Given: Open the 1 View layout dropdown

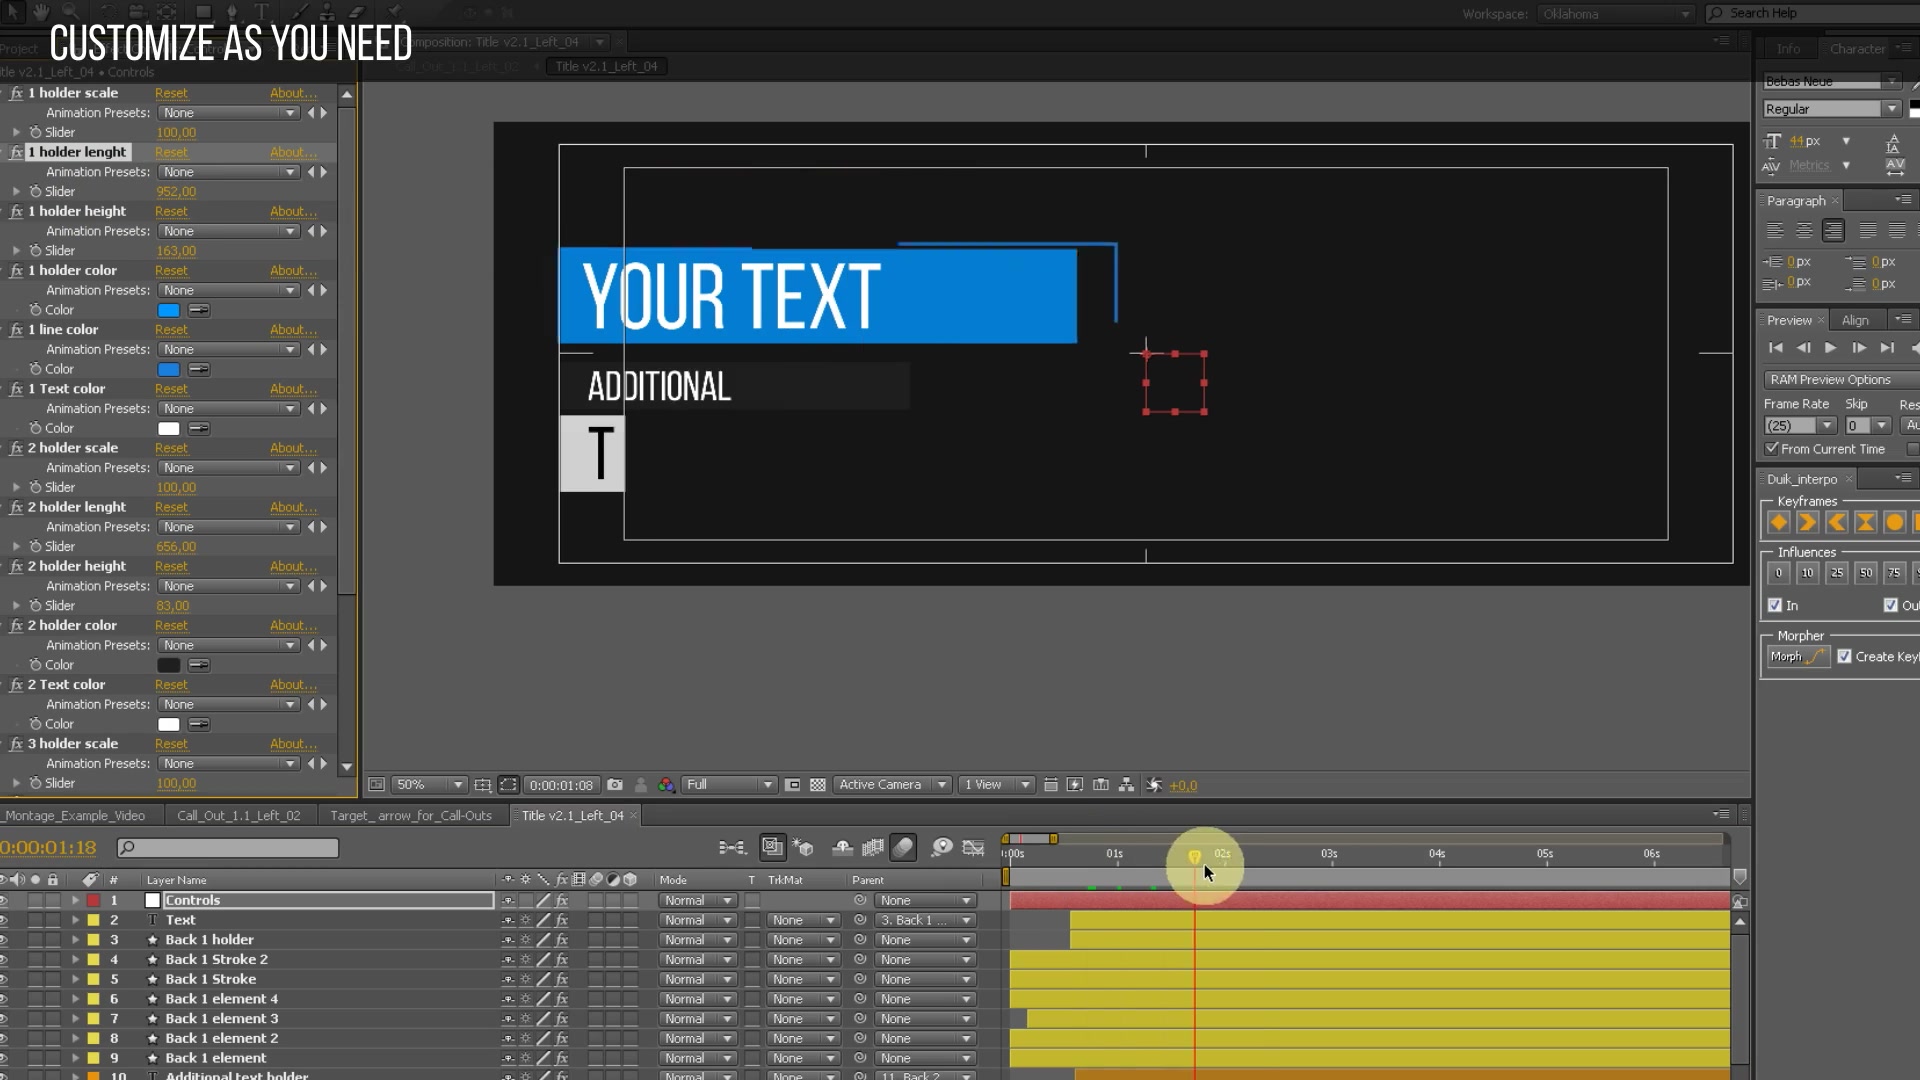Looking at the screenshot, I should tap(996, 785).
